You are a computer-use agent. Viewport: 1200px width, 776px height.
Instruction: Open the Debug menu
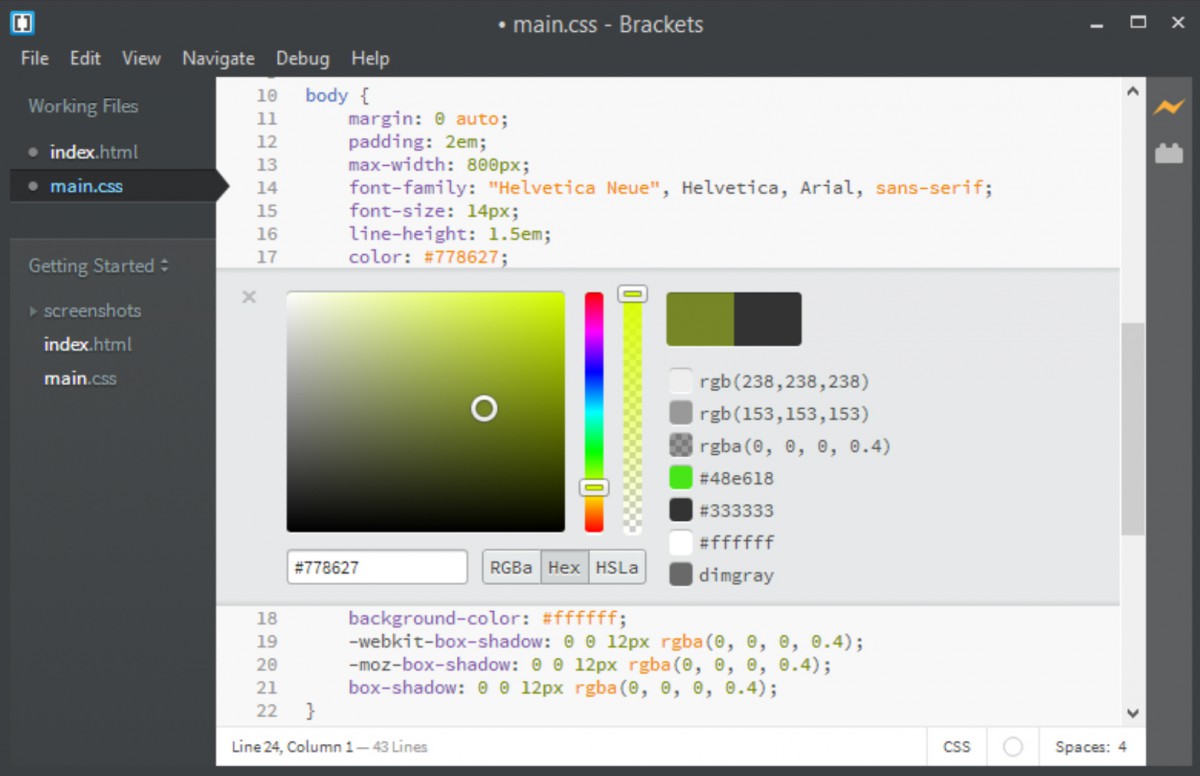(x=302, y=58)
